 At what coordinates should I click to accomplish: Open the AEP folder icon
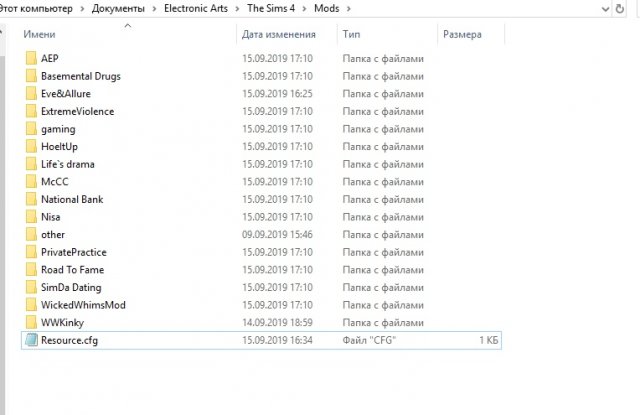[x=31, y=58]
